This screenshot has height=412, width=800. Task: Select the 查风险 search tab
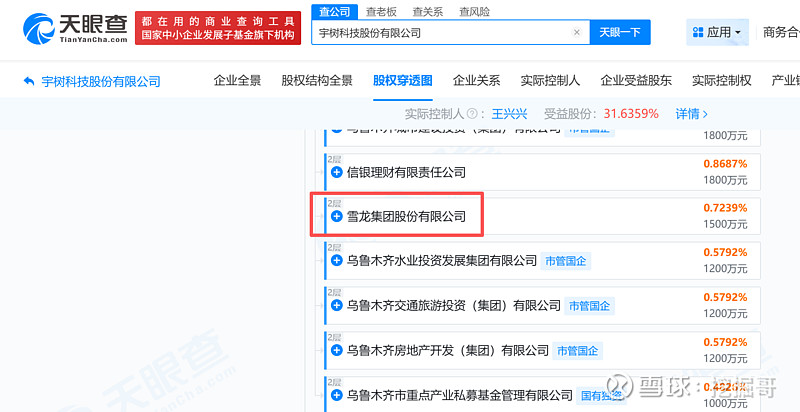[474, 11]
